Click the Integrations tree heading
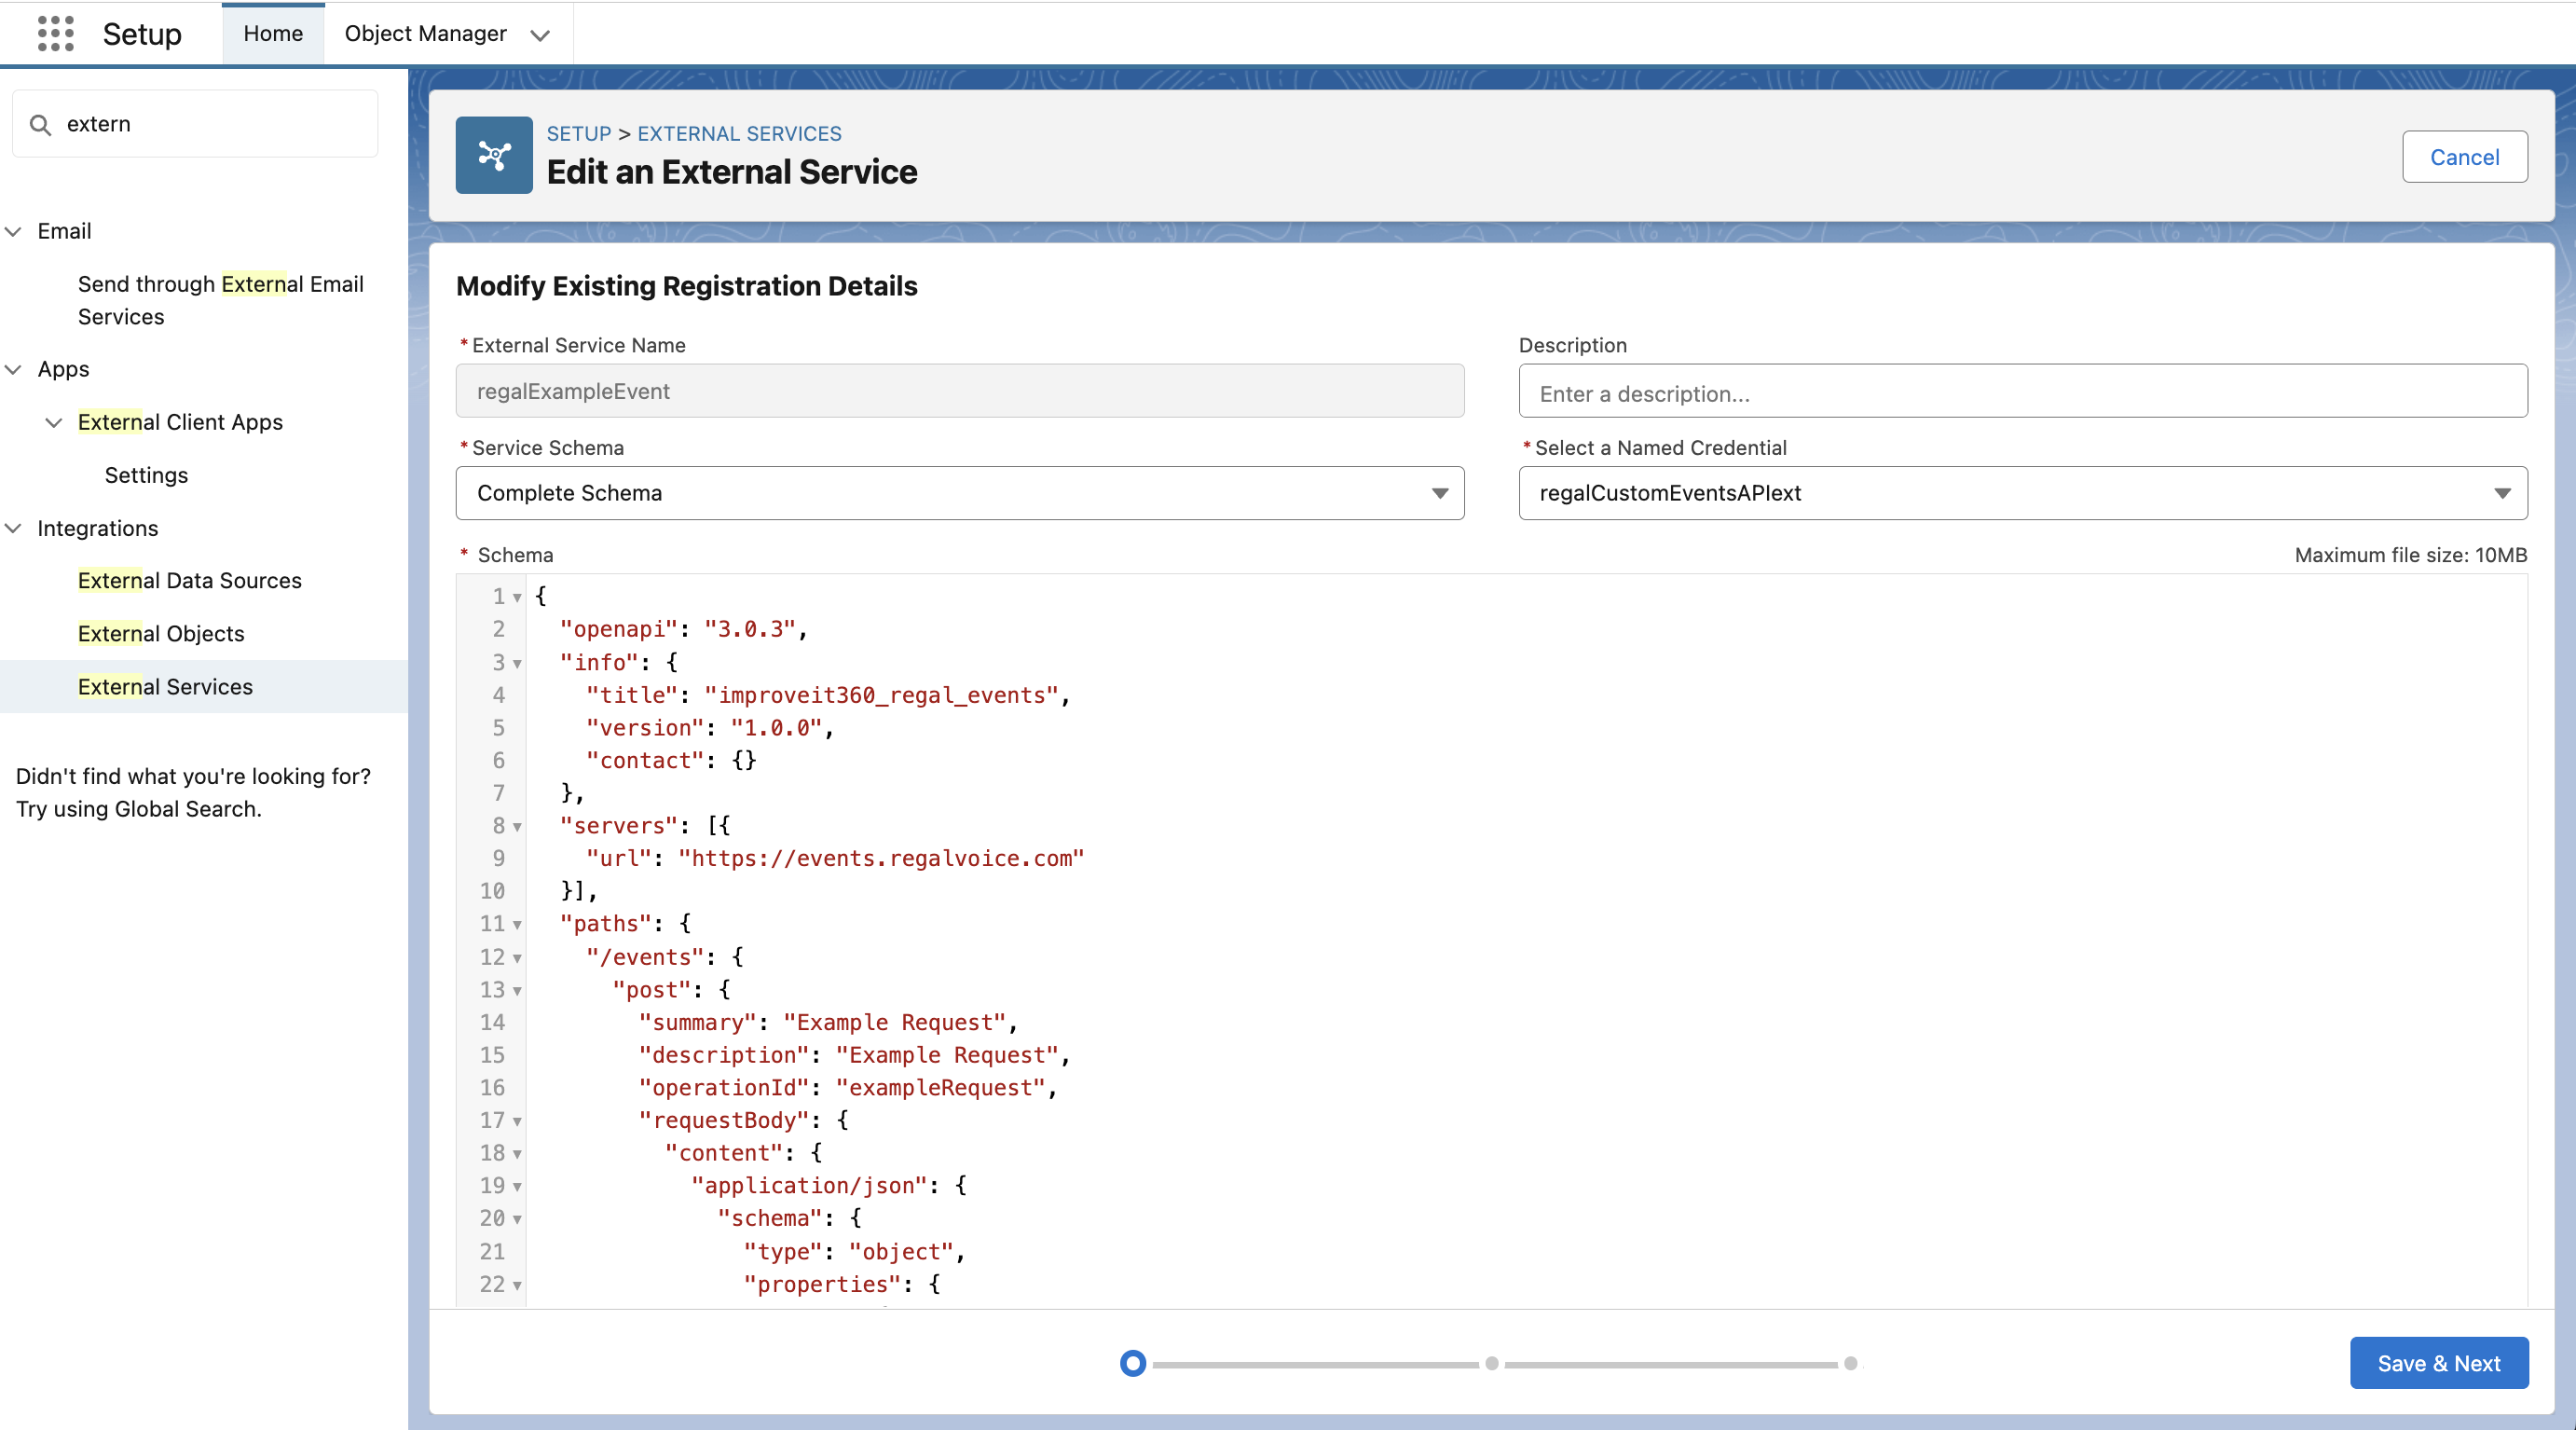This screenshot has width=2576, height=1430. tap(97, 528)
